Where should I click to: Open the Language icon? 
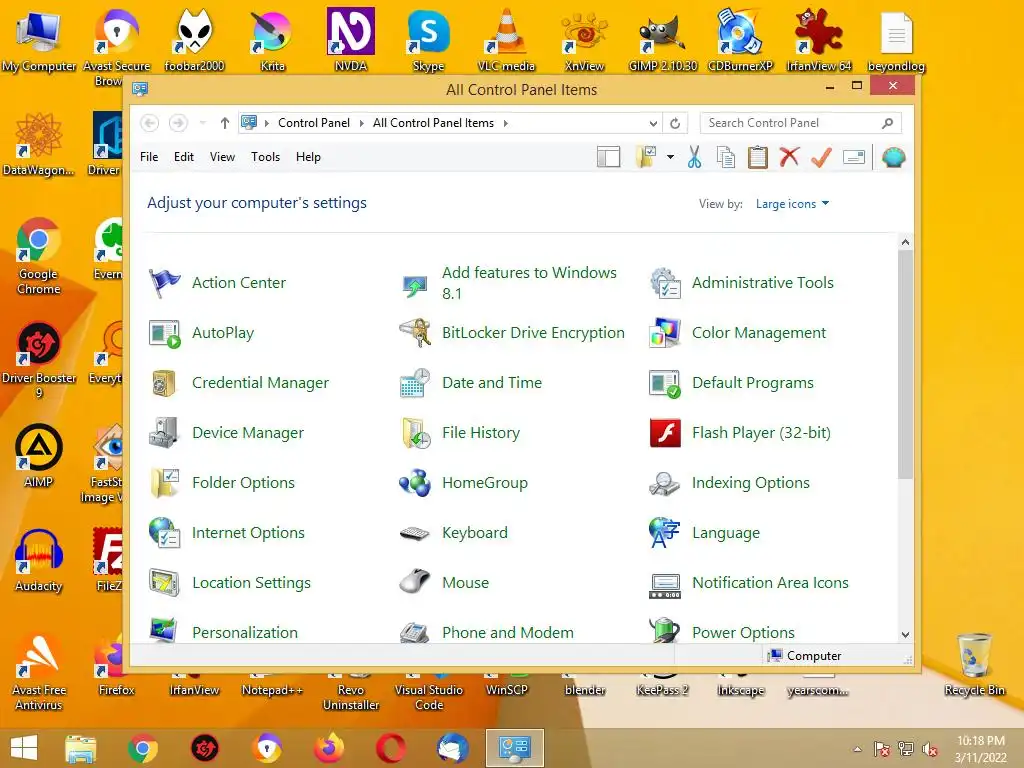pos(665,533)
